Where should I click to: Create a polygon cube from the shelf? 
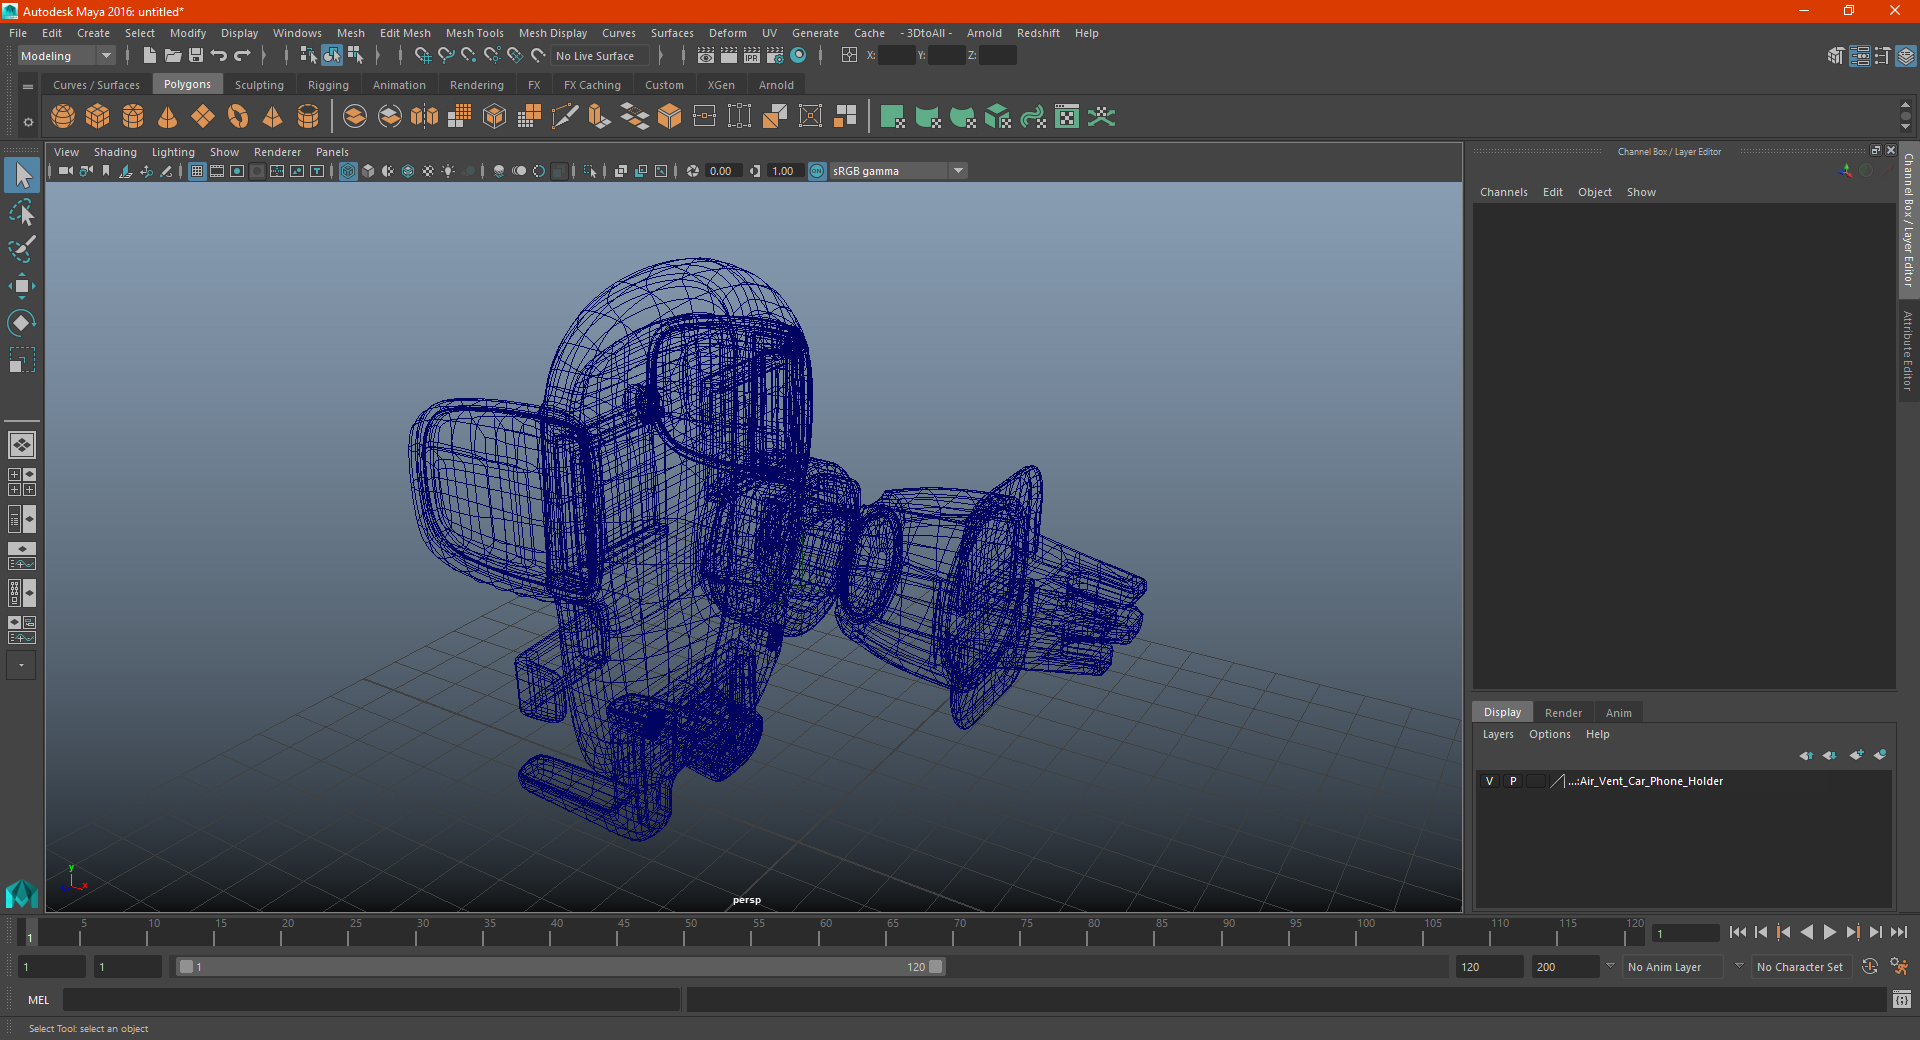pyautogui.click(x=98, y=117)
